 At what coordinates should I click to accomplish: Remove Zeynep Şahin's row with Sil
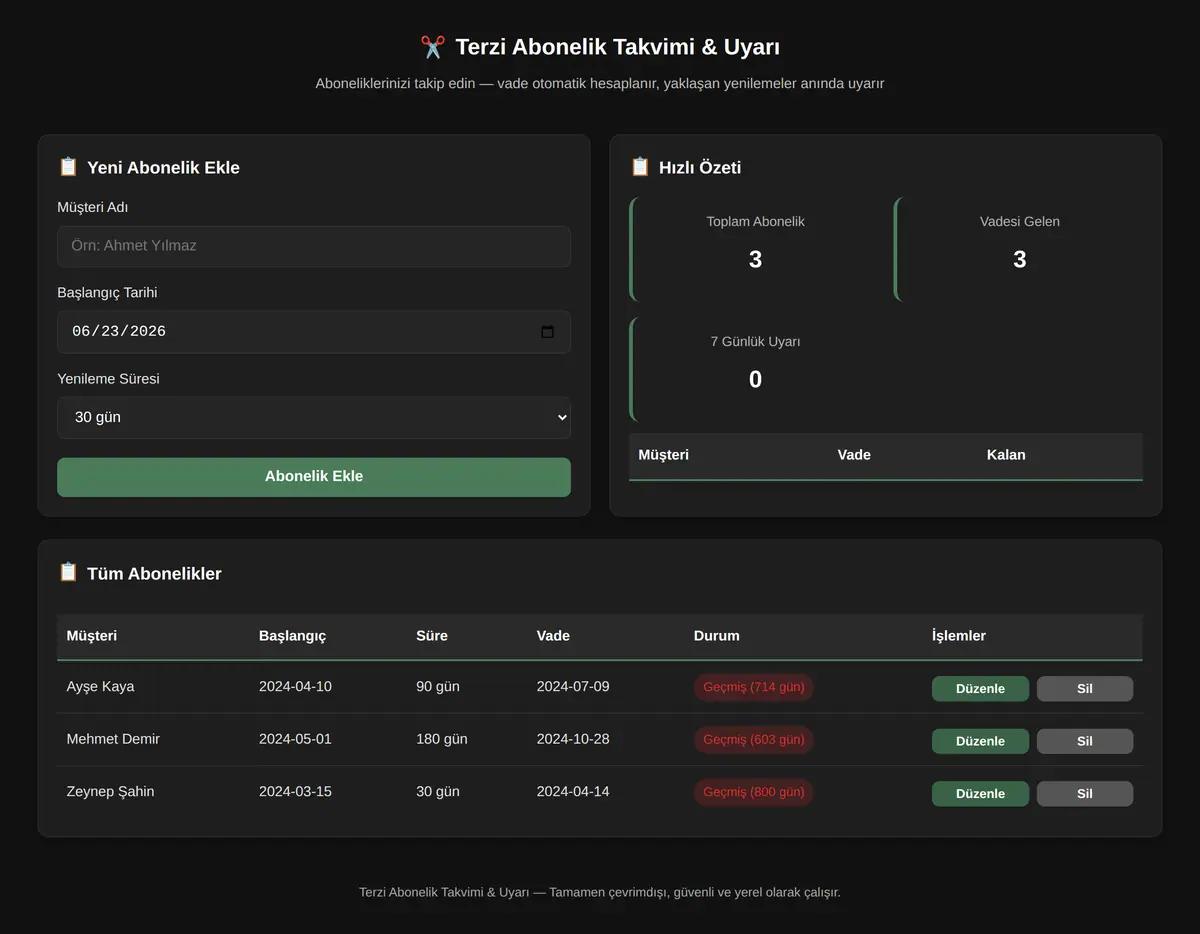tap(1085, 794)
